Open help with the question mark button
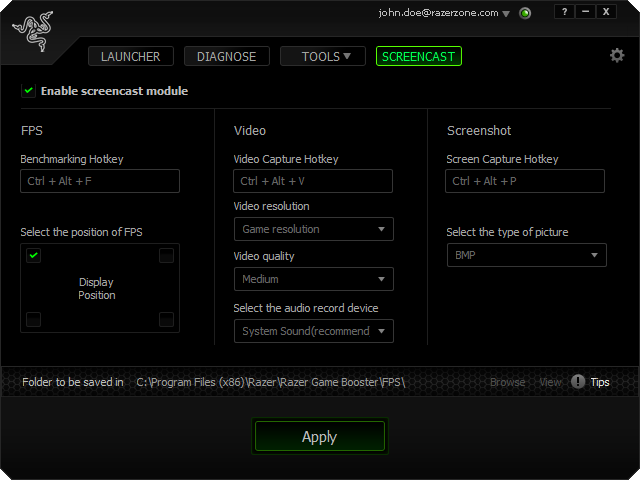Viewport: 640px width, 480px height. [x=564, y=12]
